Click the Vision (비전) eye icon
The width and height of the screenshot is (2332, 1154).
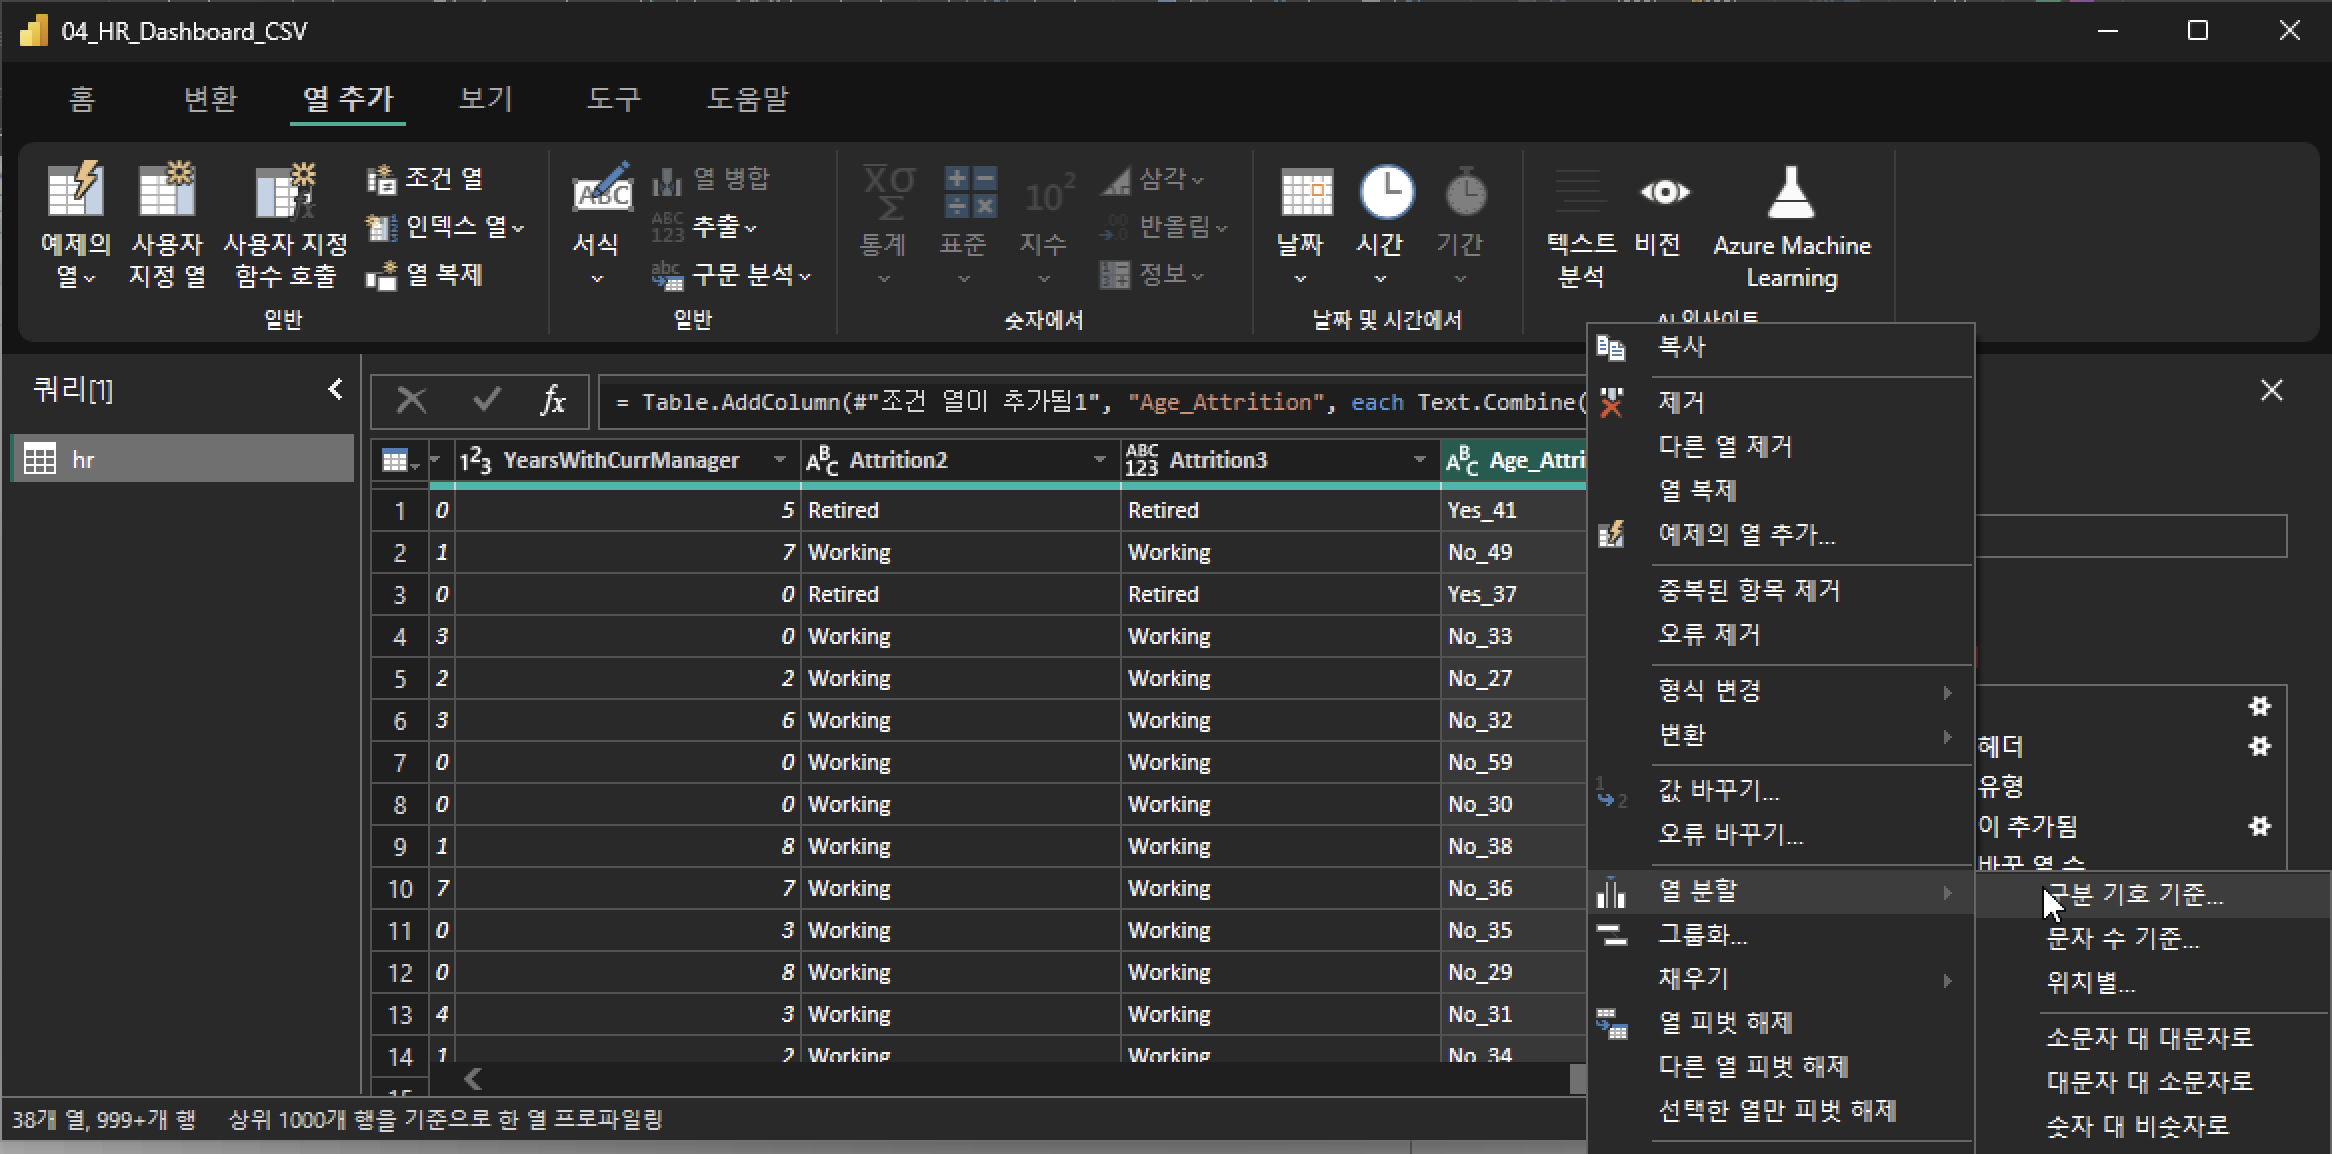click(1664, 192)
